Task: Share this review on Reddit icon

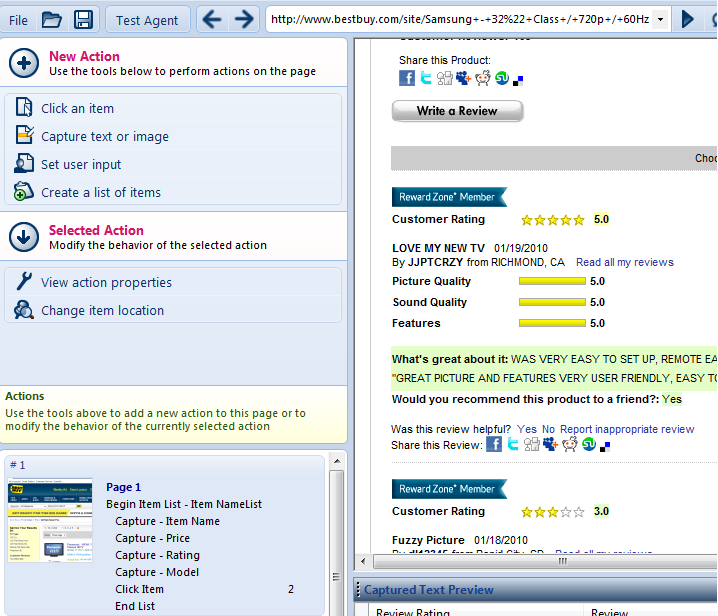Action: [570, 444]
